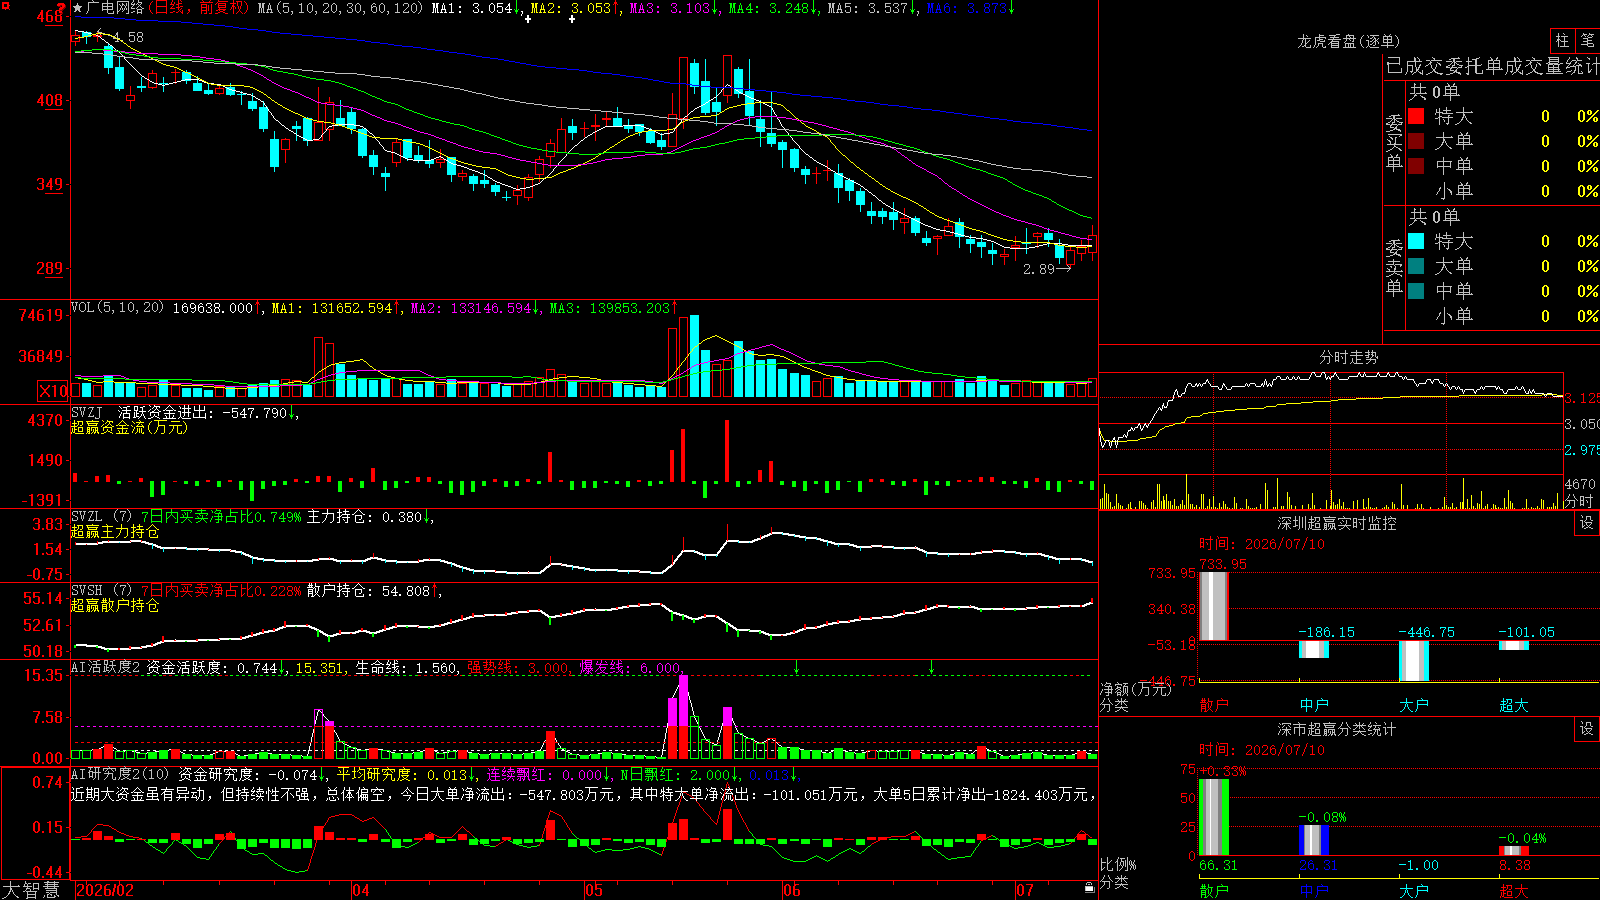Open 设 settings for 深圳超赢实时监控

(x=1587, y=523)
